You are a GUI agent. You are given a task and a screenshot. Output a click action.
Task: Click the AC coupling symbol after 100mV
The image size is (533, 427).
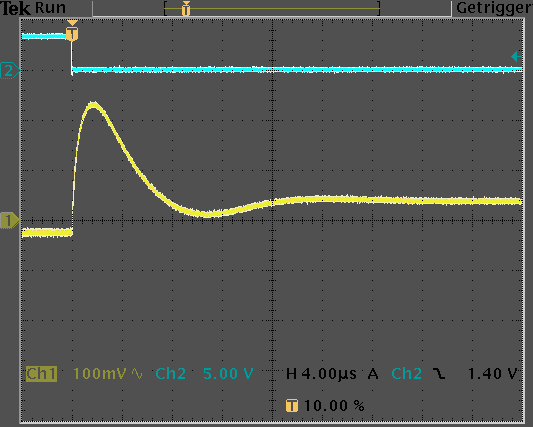click(x=137, y=374)
